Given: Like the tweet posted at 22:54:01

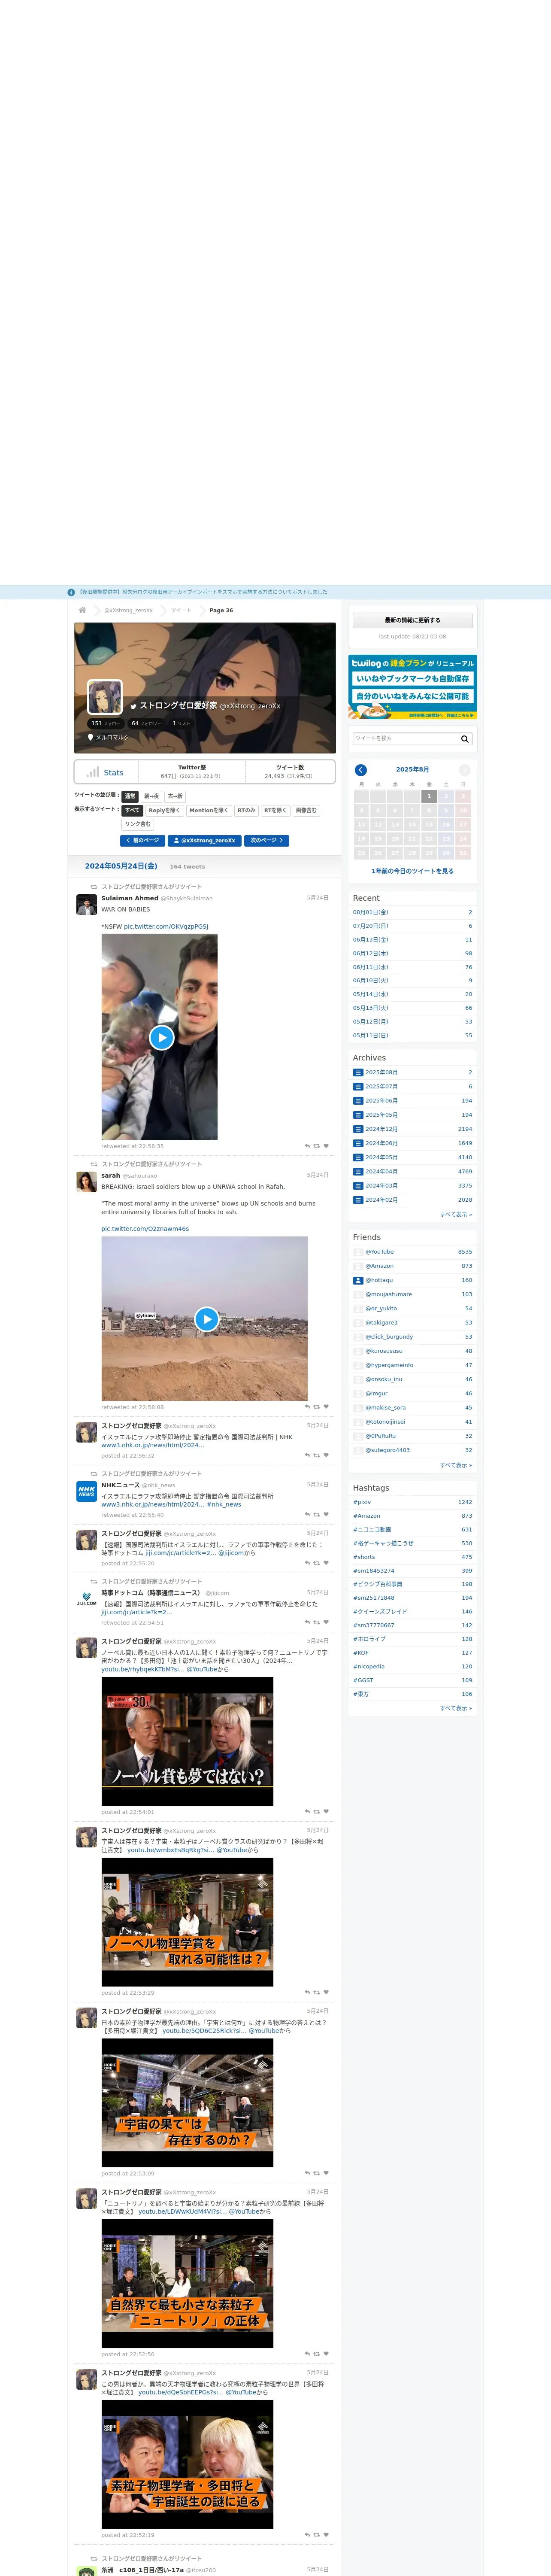Looking at the screenshot, I should point(326,1812).
